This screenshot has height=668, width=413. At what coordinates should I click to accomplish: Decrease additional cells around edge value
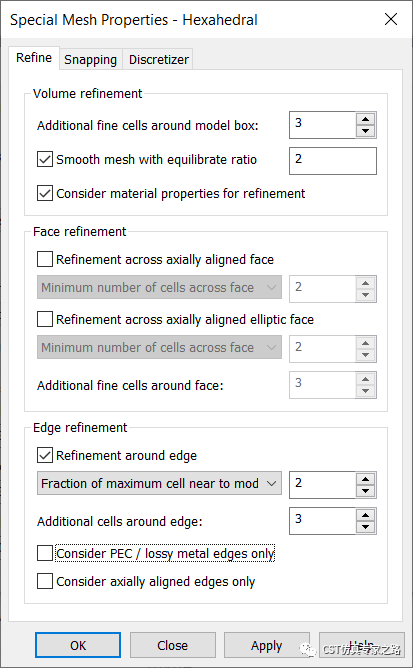(x=365, y=527)
